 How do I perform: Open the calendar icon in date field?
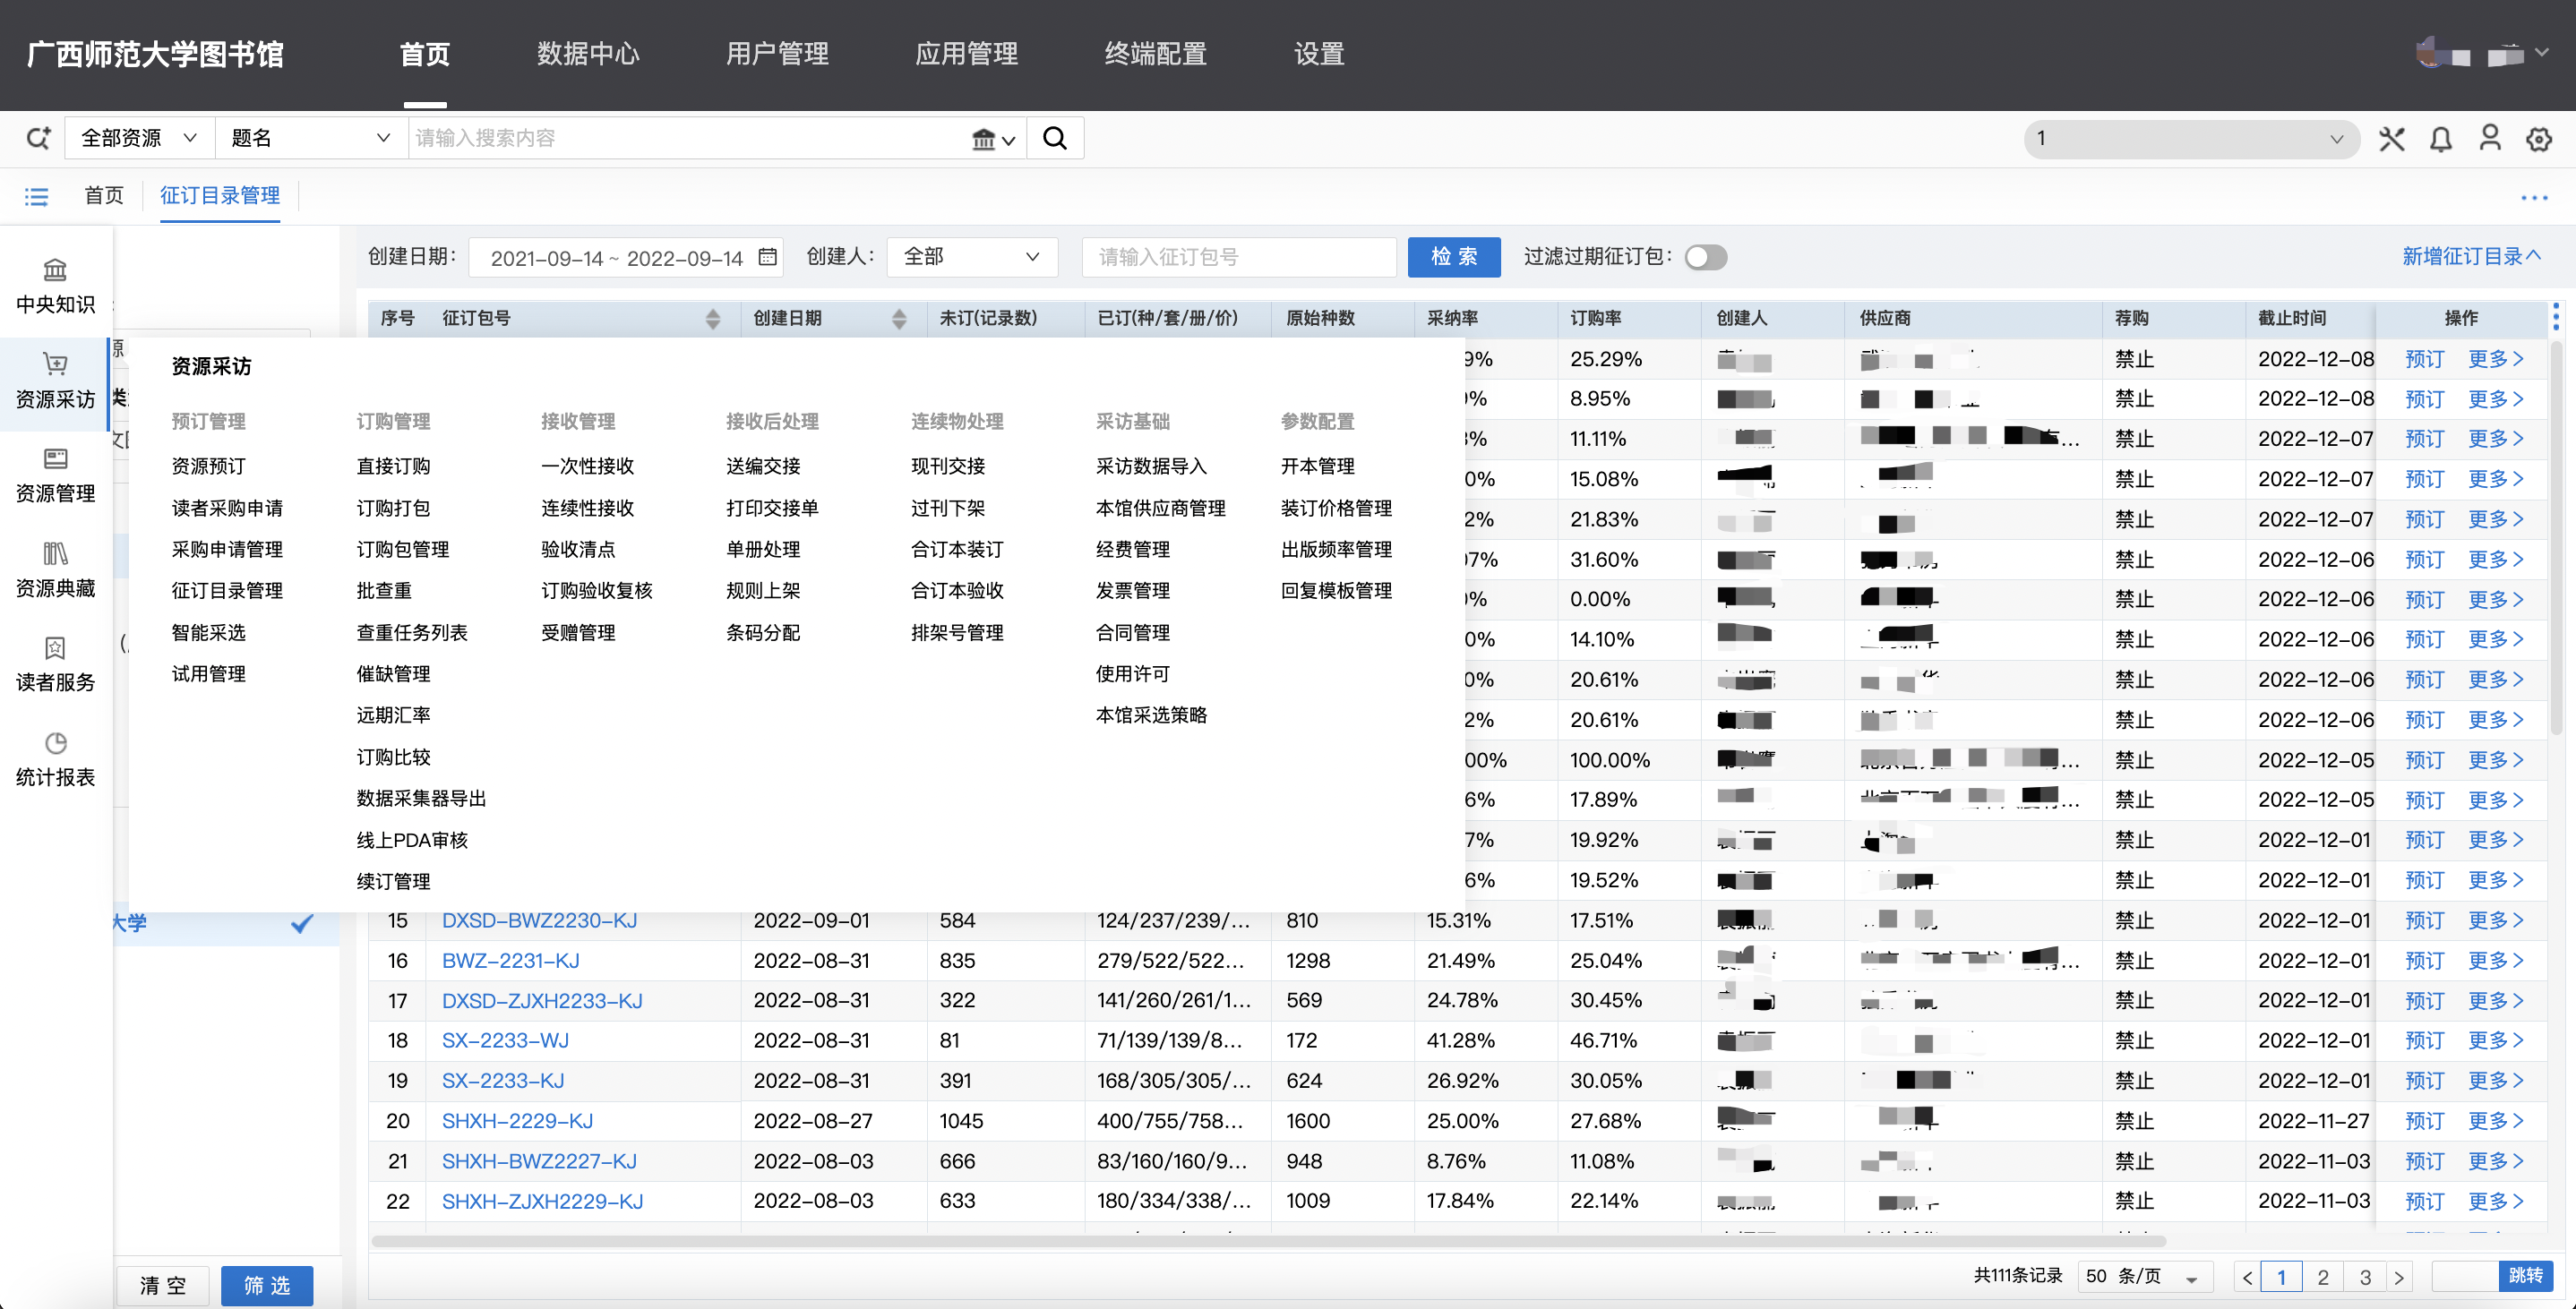pos(767,257)
